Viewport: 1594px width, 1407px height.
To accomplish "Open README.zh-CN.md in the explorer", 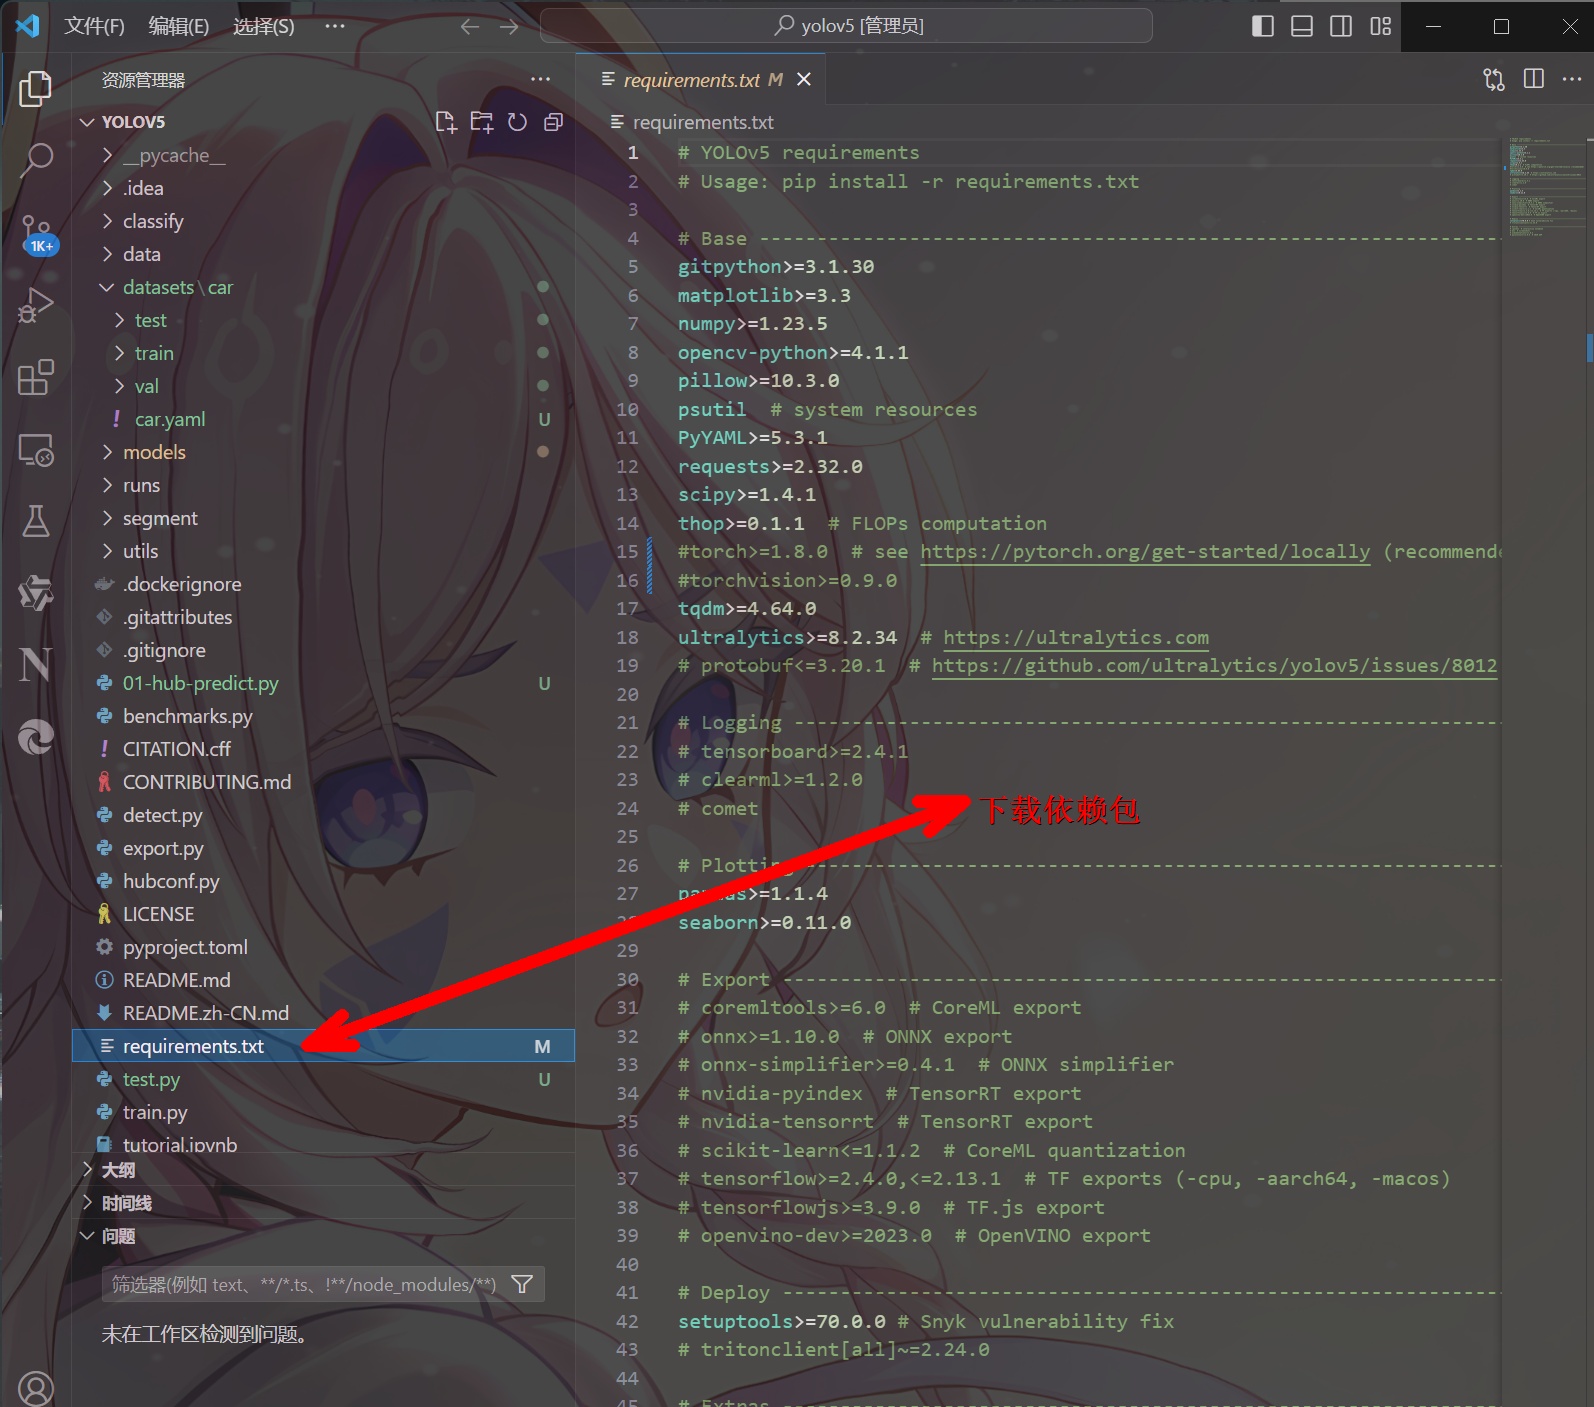I will (x=206, y=1013).
